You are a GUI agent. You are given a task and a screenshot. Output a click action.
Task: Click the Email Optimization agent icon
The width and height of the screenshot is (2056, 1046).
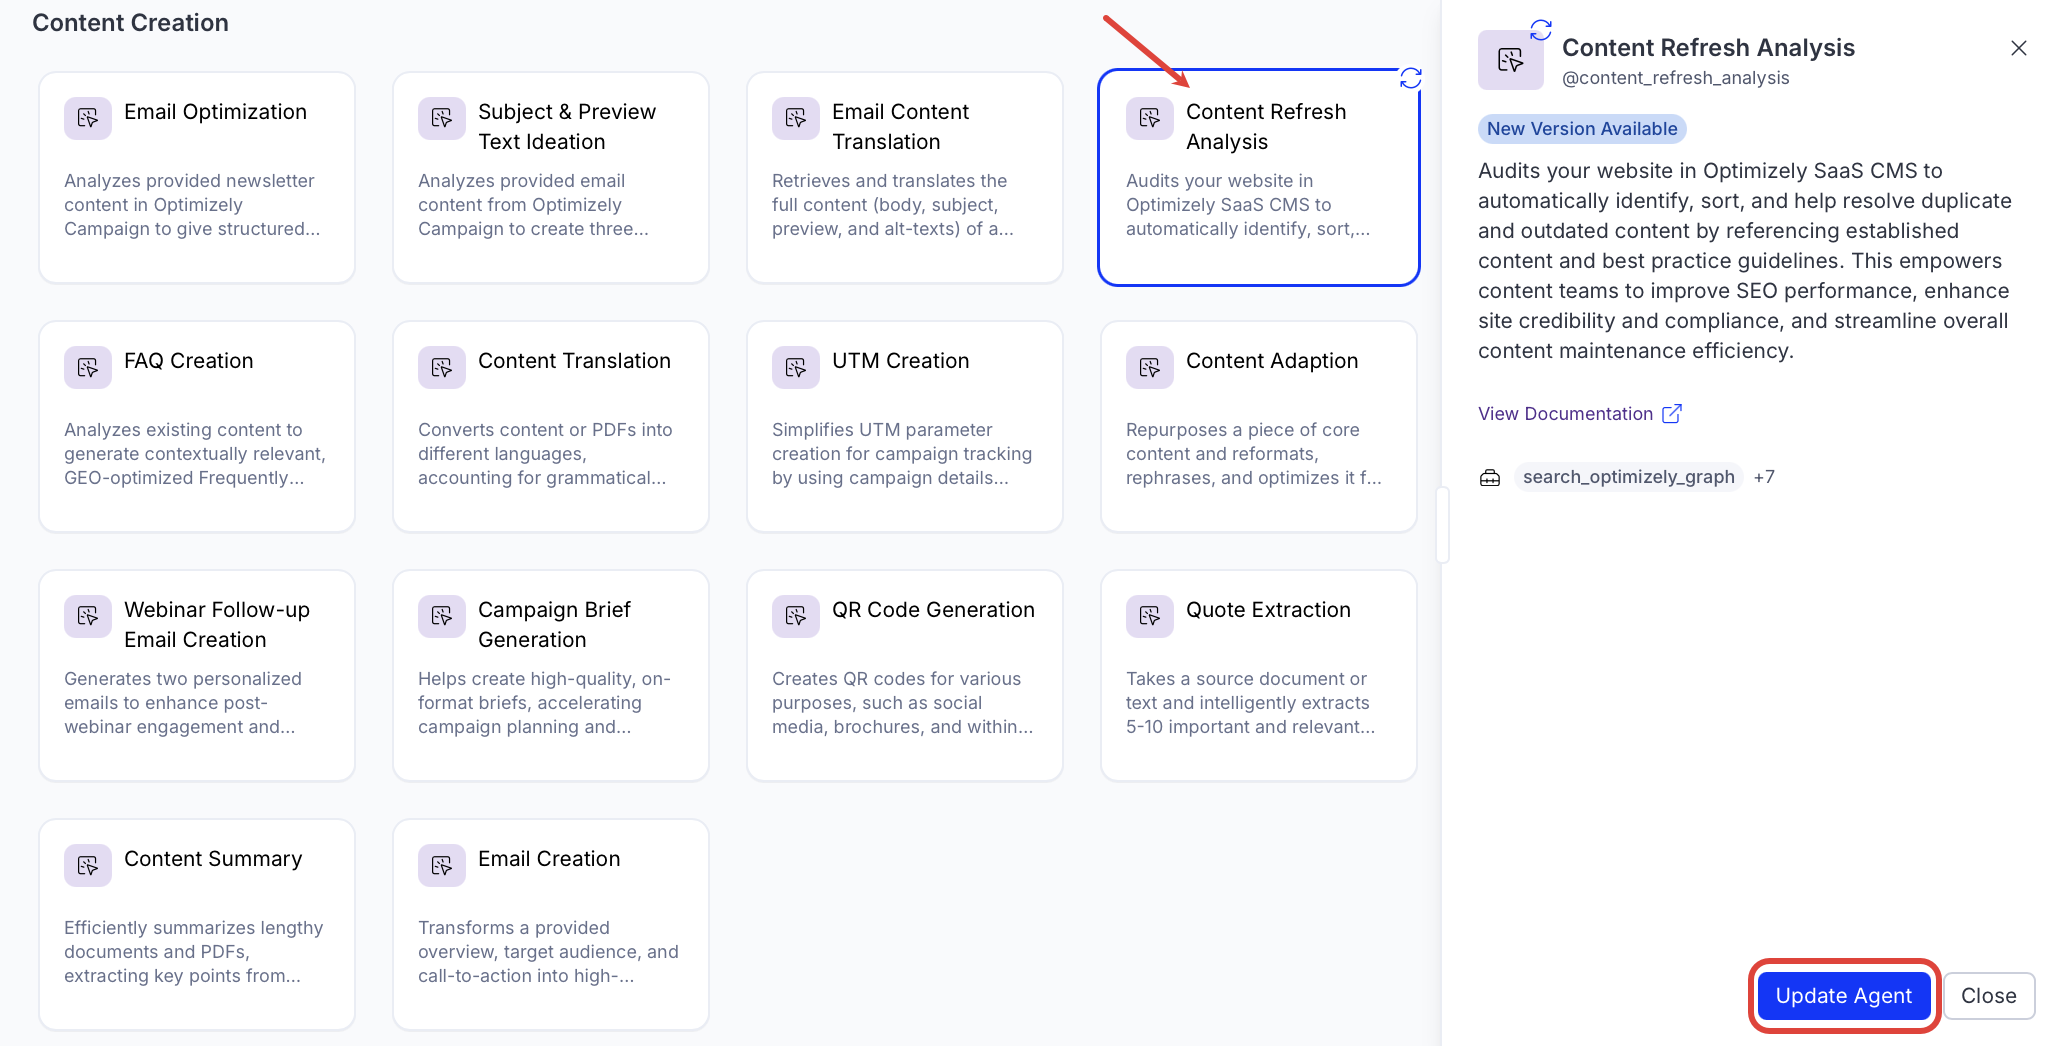88,118
